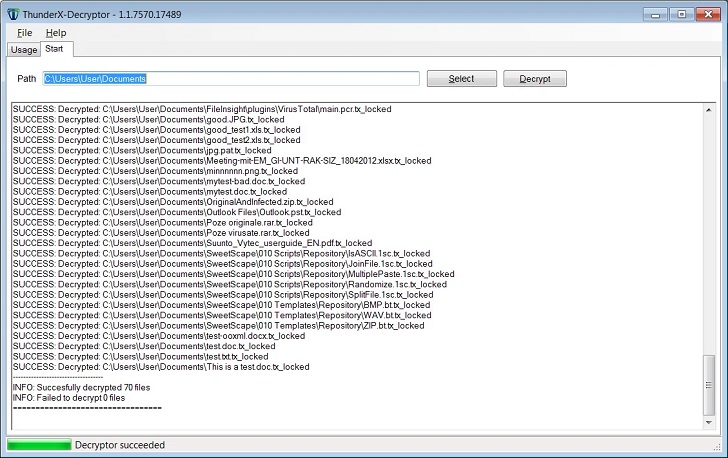Click log line for OriginalAndInfected.zip.tx_locked
This screenshot has width=728, height=458.
point(173,202)
